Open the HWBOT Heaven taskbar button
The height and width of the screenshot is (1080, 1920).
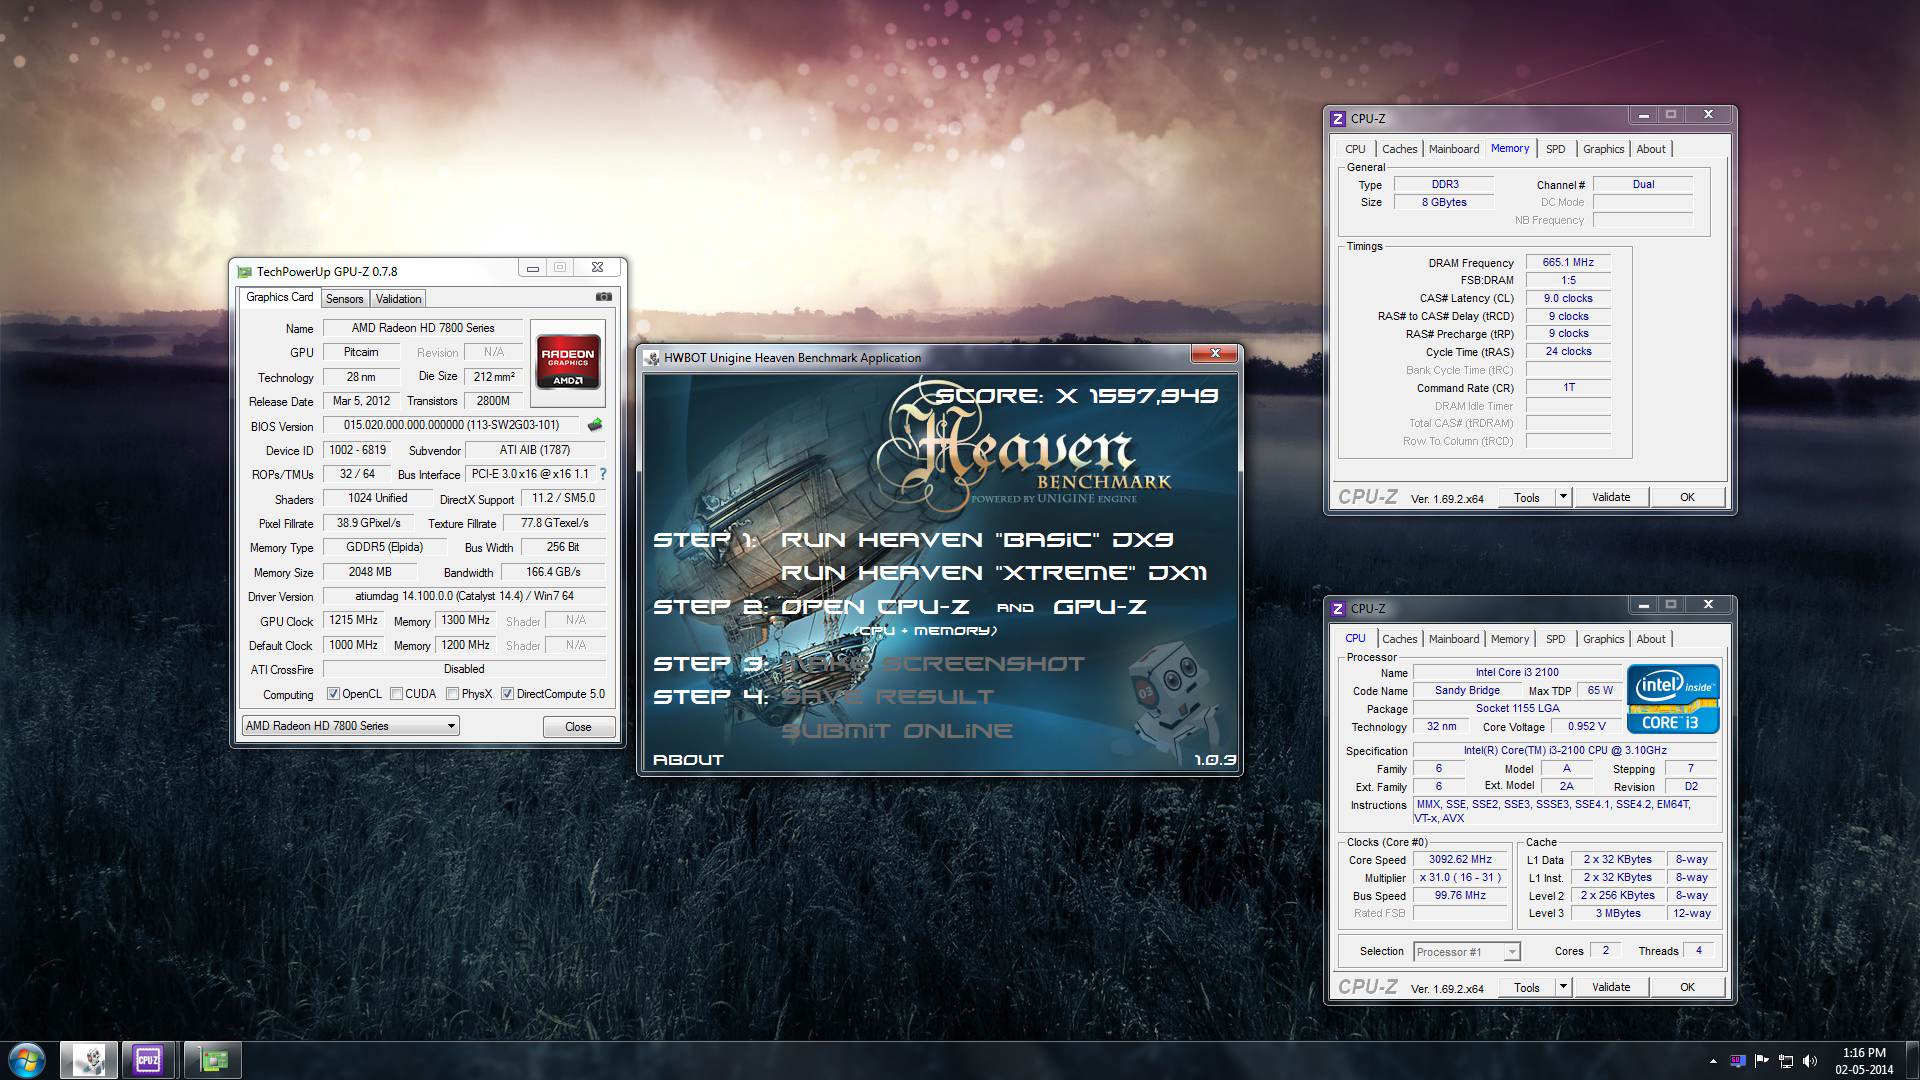coord(88,1060)
